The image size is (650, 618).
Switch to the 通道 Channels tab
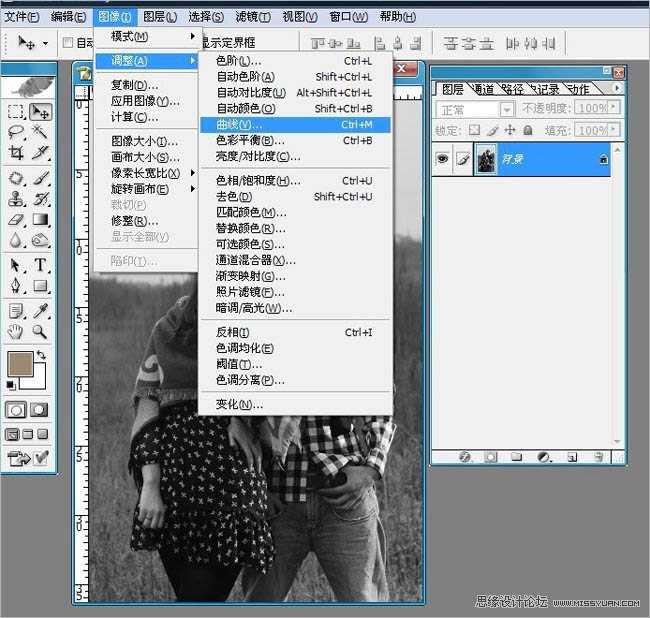[484, 89]
